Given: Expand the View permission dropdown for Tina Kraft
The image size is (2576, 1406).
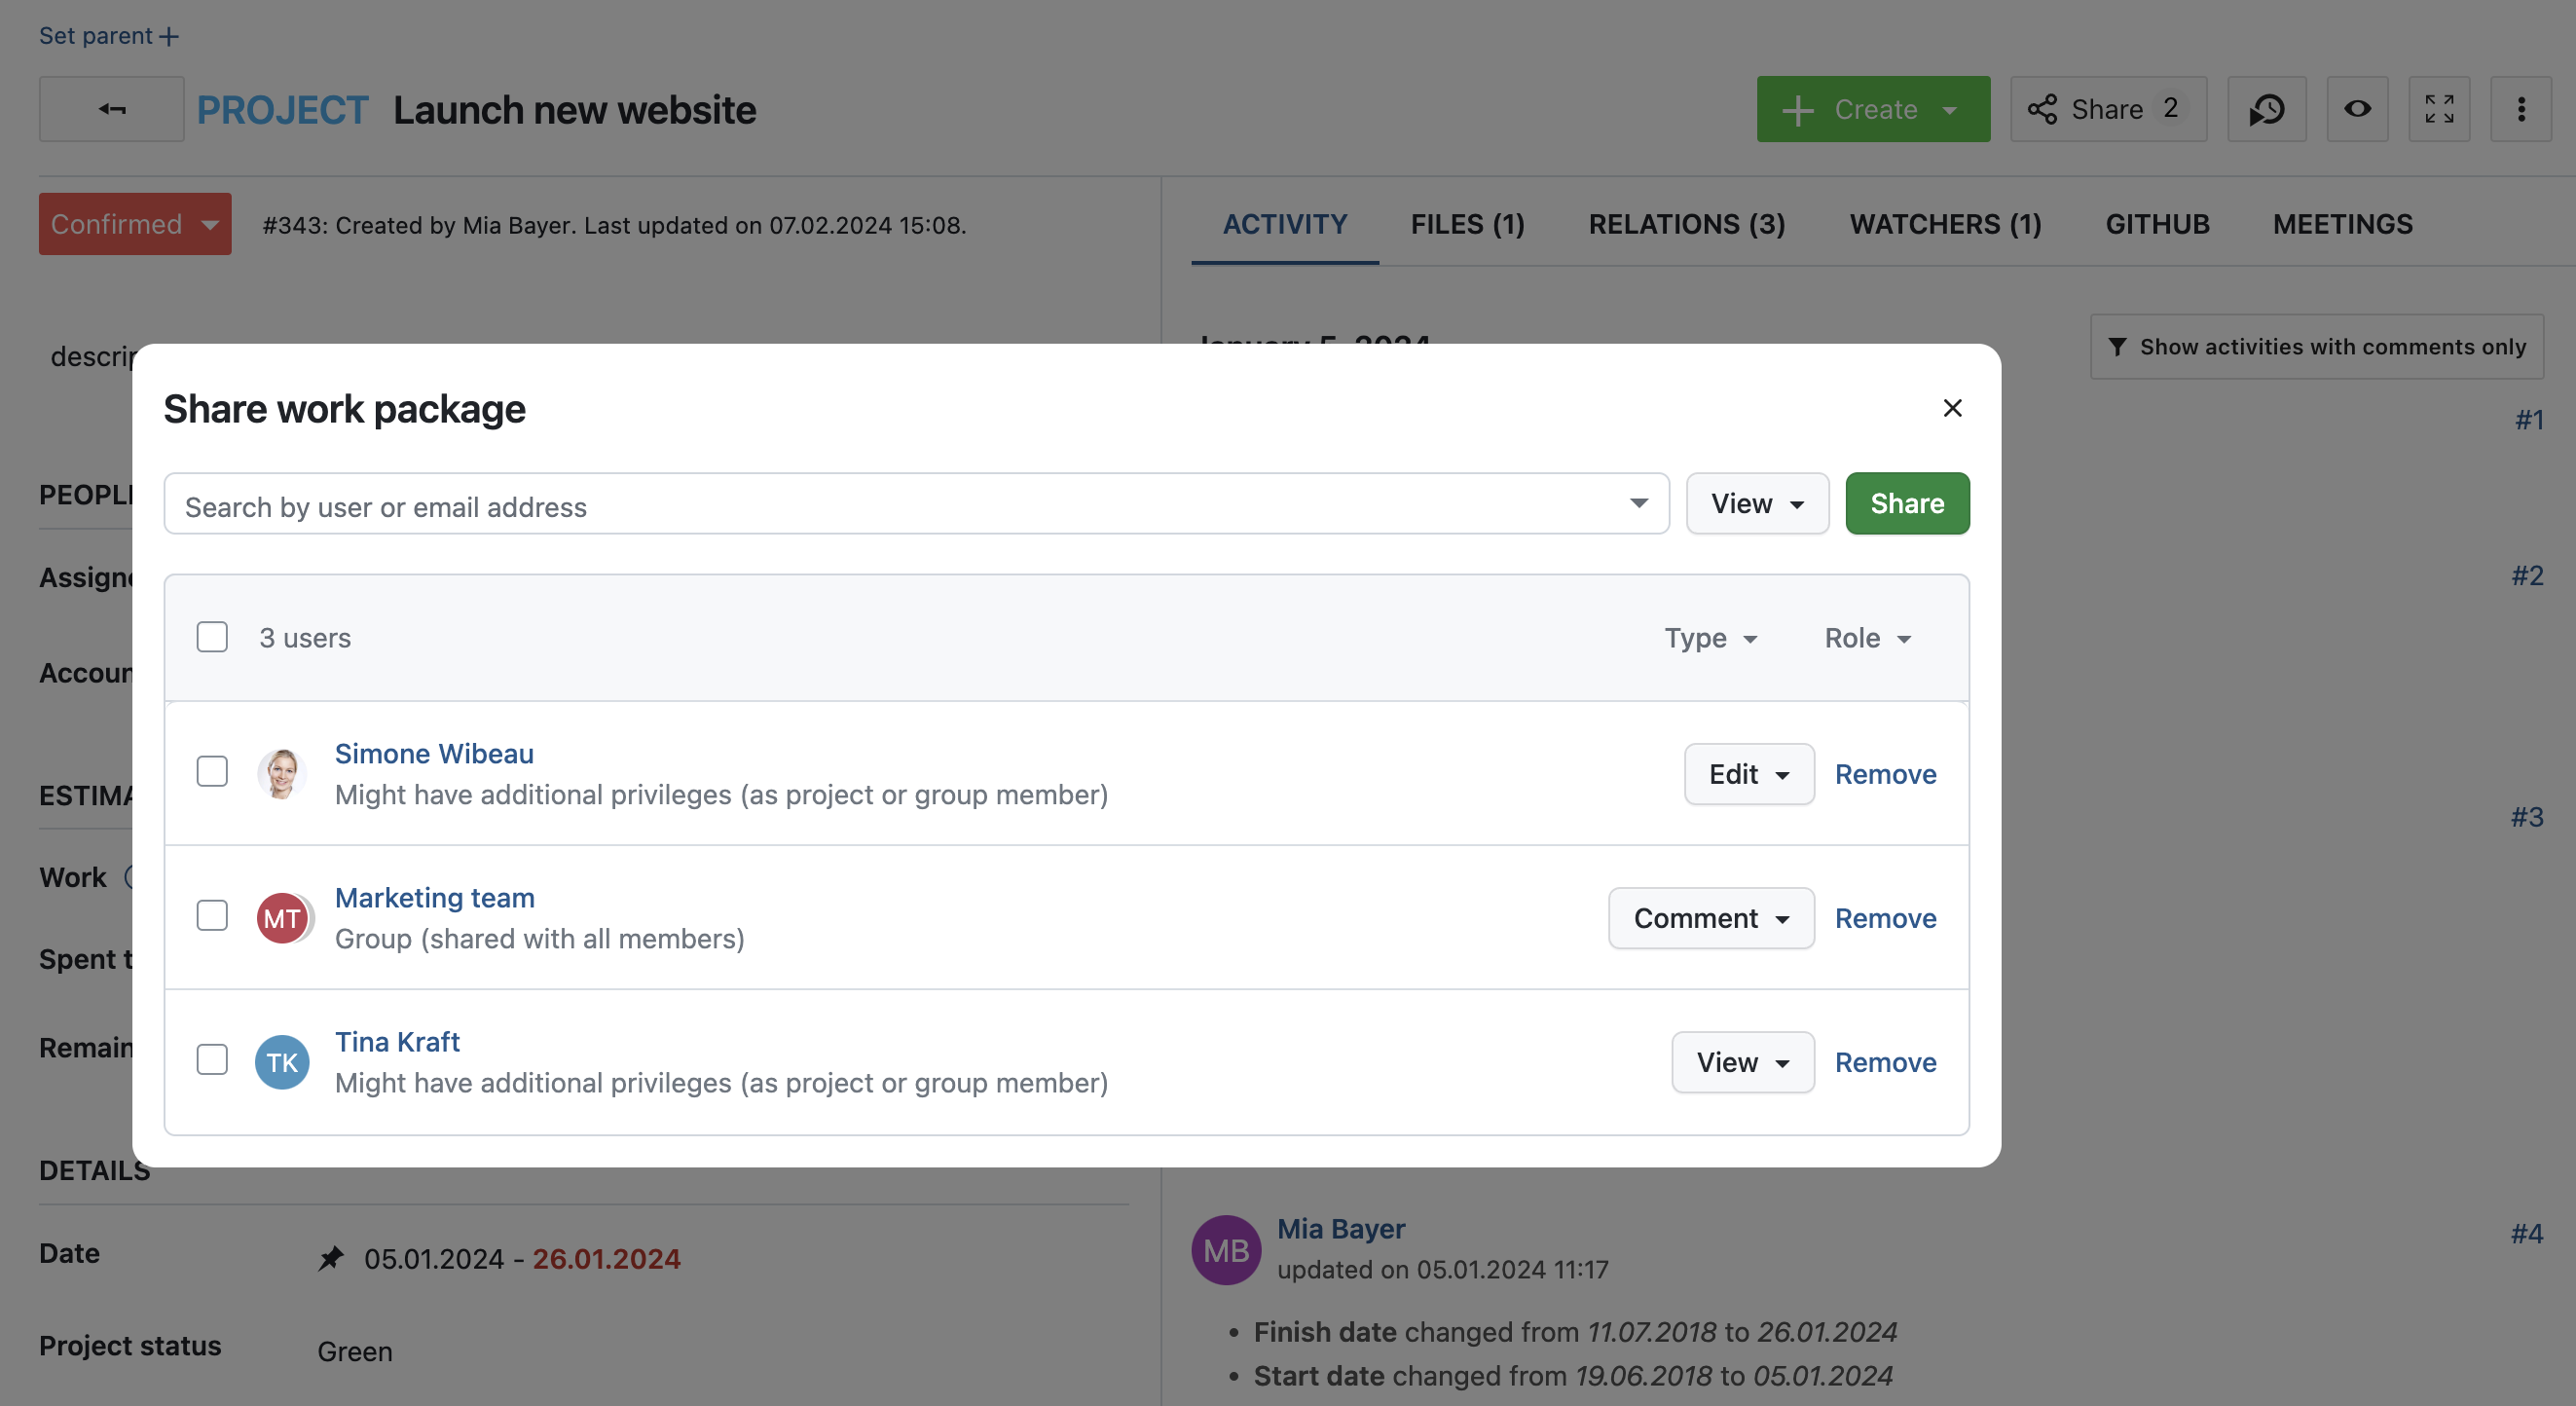Looking at the screenshot, I should coord(1742,1061).
